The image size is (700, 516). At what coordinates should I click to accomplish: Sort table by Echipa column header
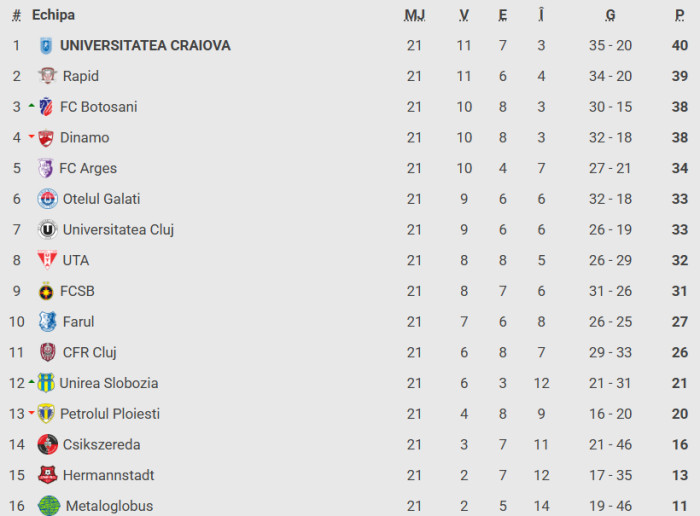coord(53,15)
